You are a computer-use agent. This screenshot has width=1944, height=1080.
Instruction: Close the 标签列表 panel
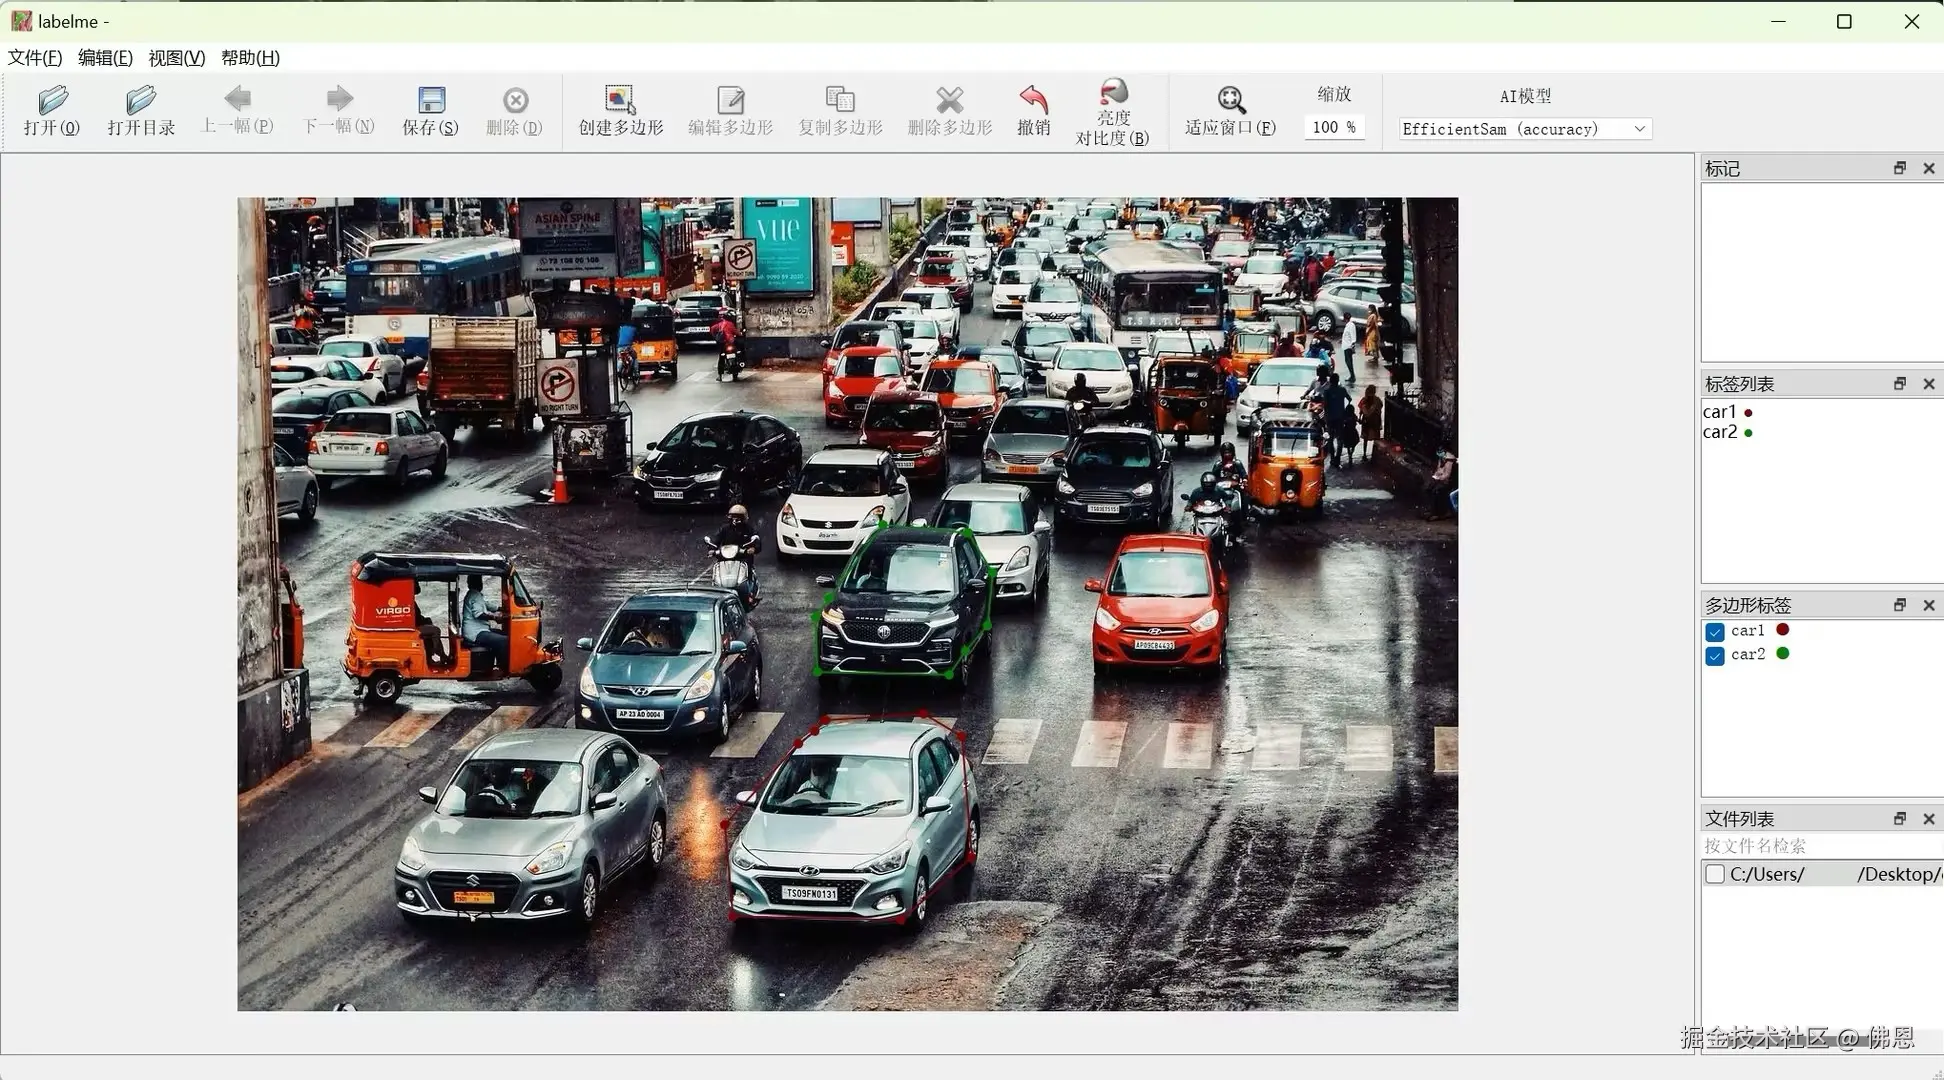(1928, 384)
